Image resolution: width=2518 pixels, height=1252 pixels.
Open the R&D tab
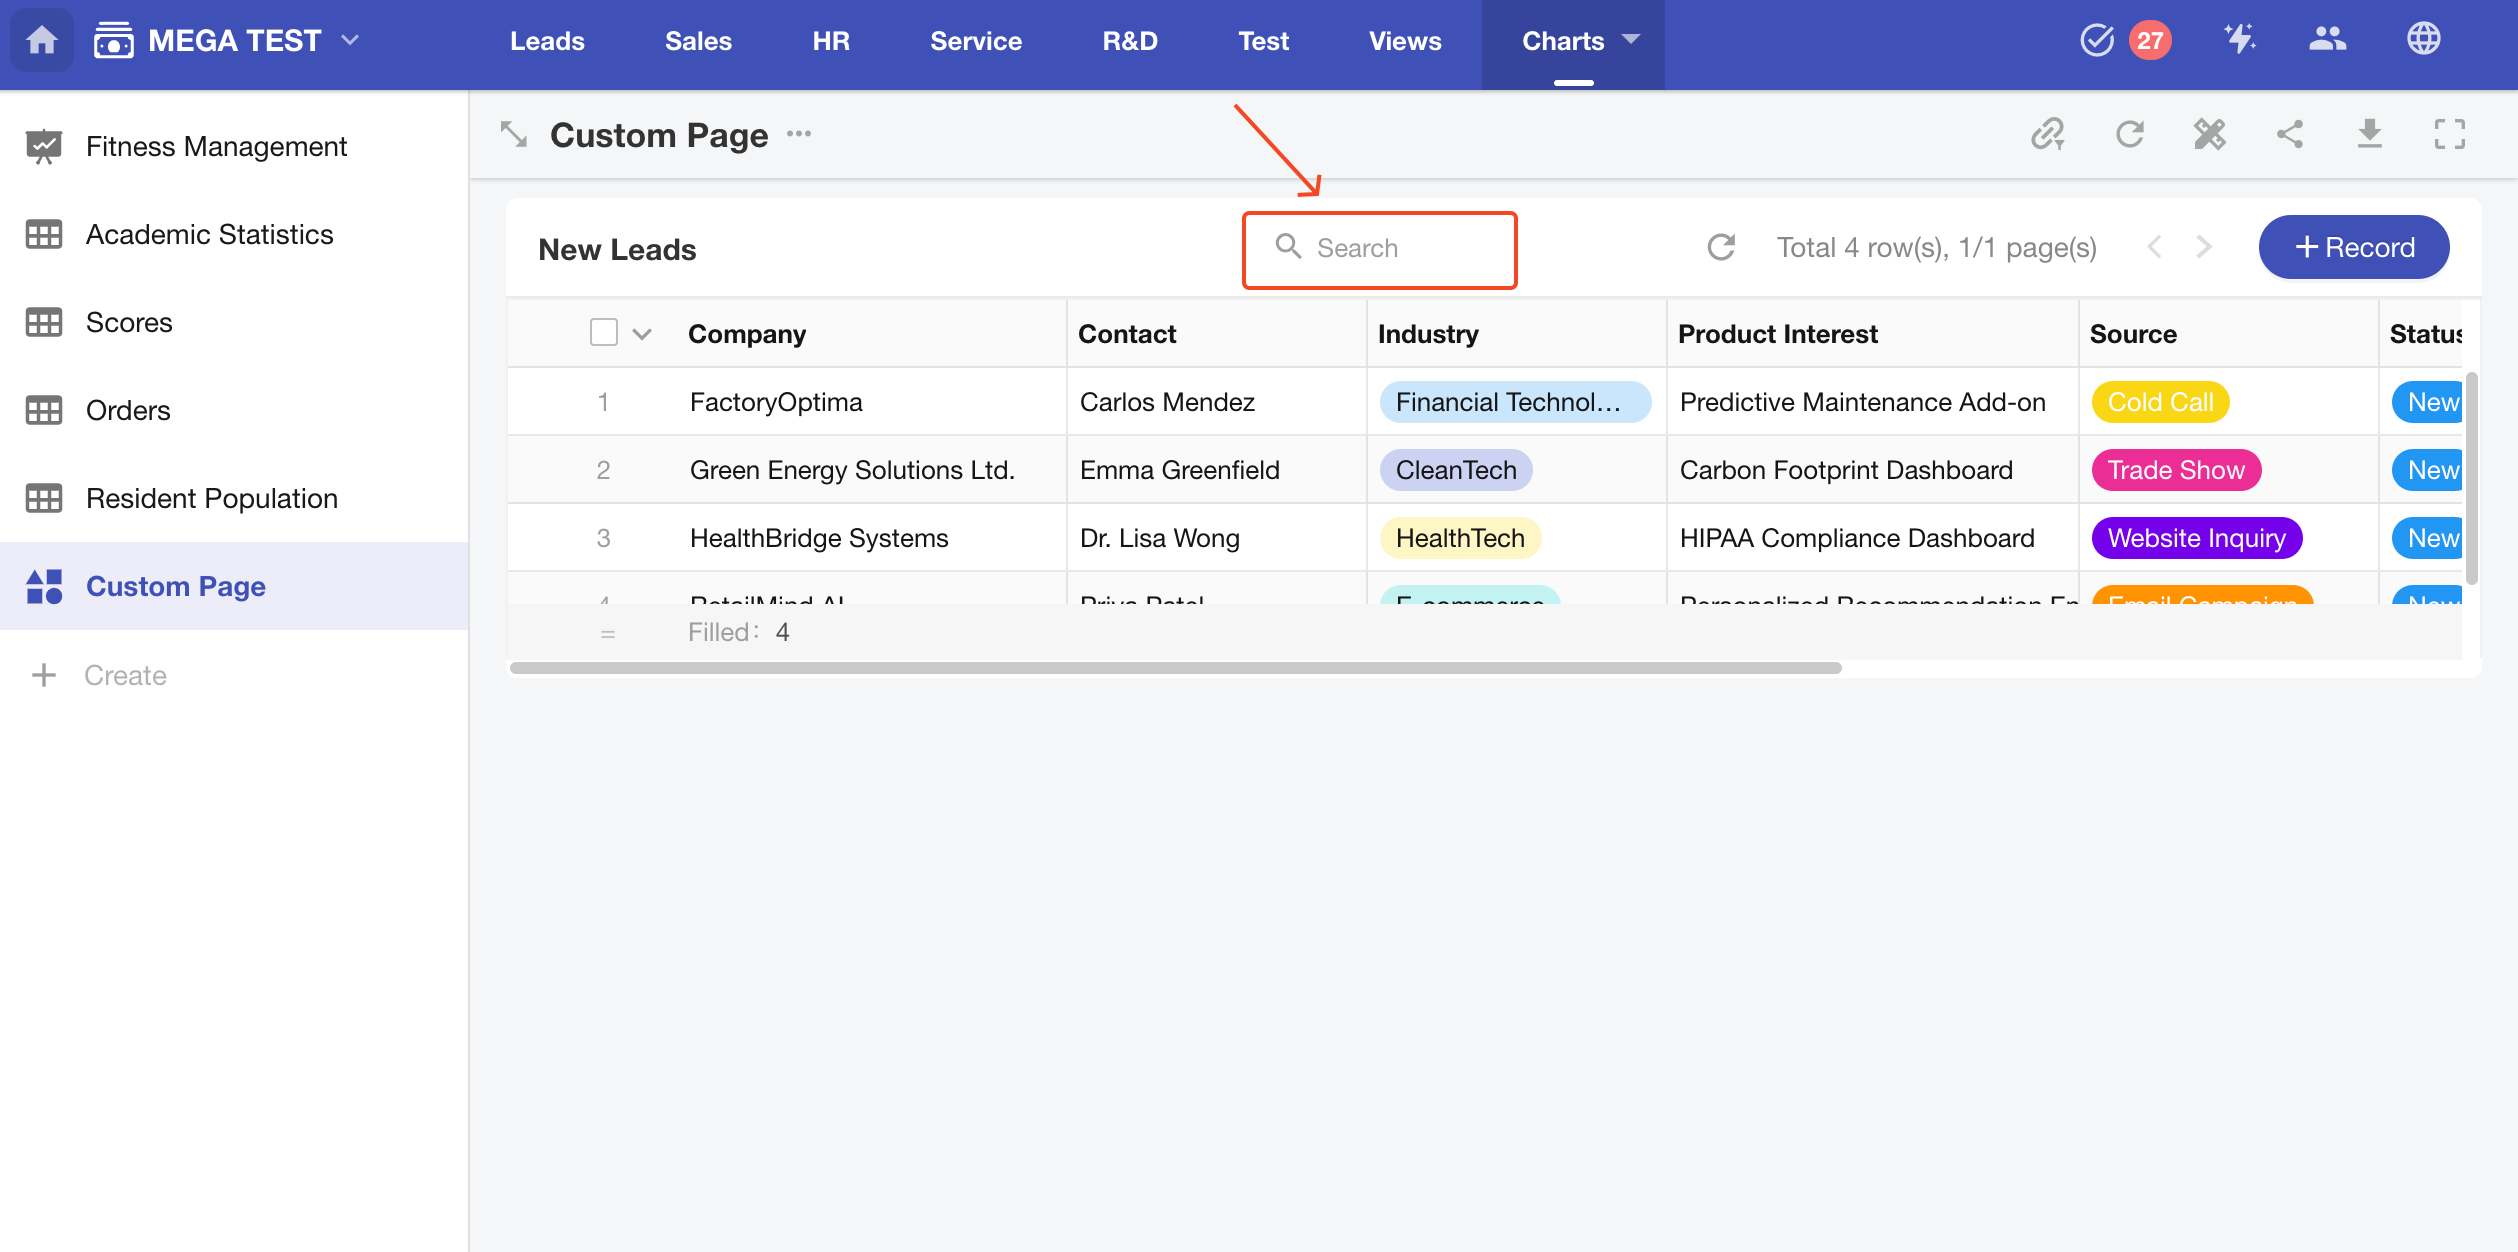pyautogui.click(x=1130, y=41)
